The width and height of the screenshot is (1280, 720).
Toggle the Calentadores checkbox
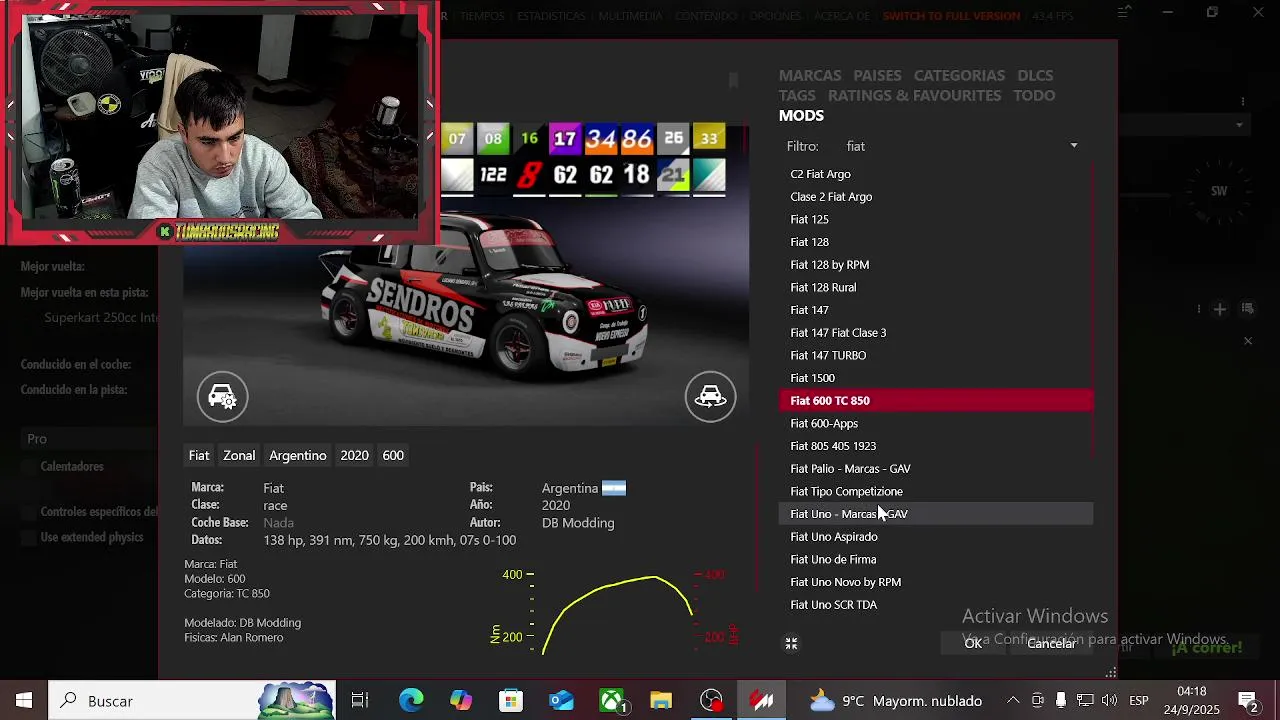[x=28, y=467]
